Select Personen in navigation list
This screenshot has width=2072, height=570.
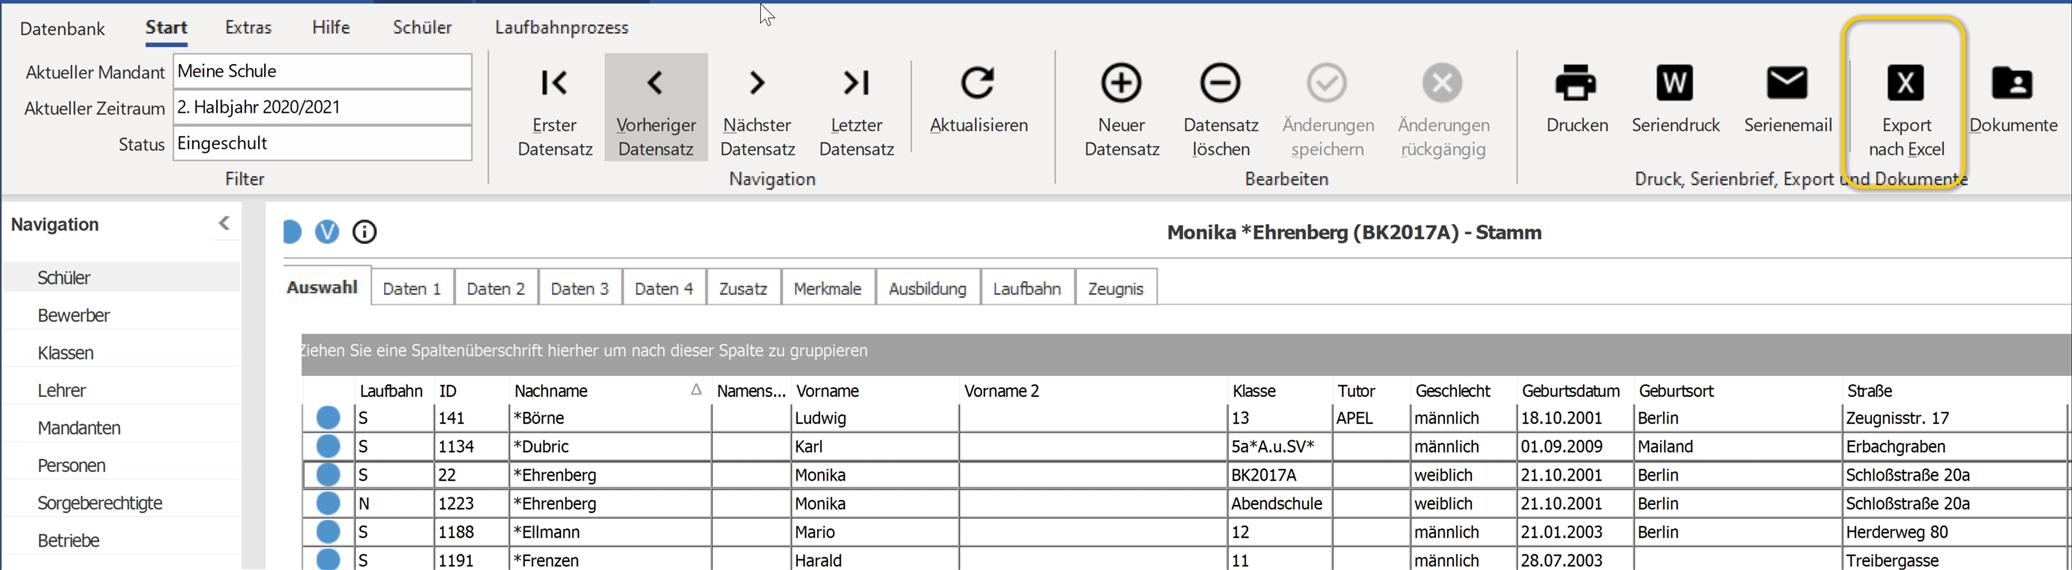(122, 465)
